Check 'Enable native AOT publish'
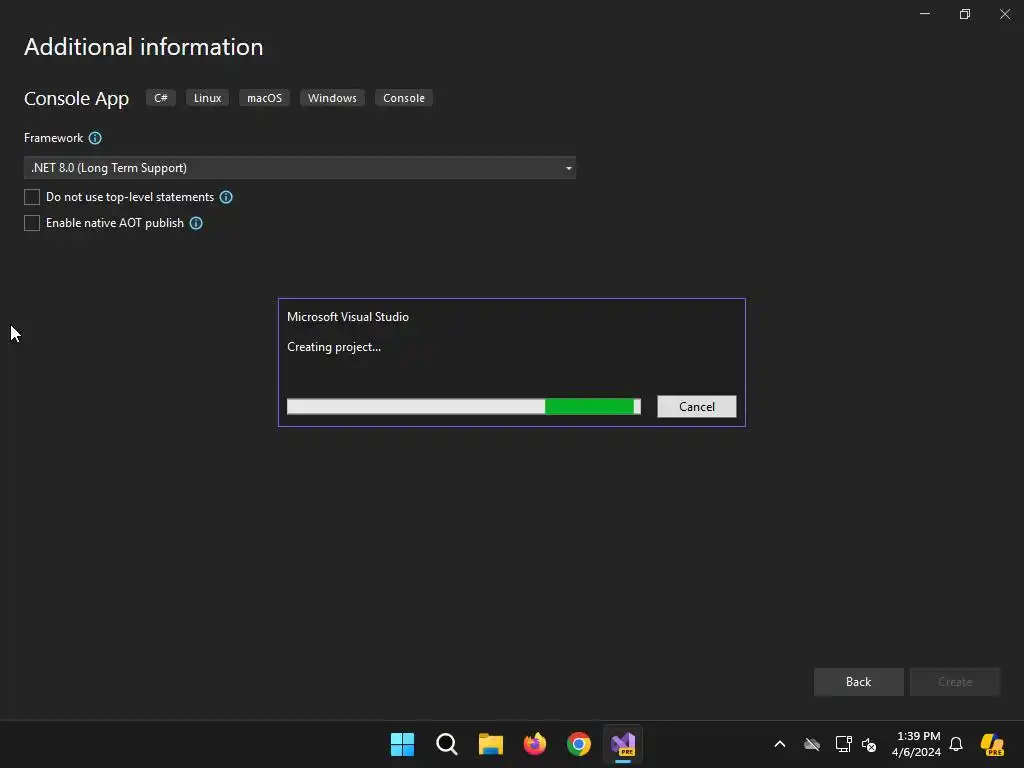Screen dimensions: 1024x768 (x=32, y=223)
